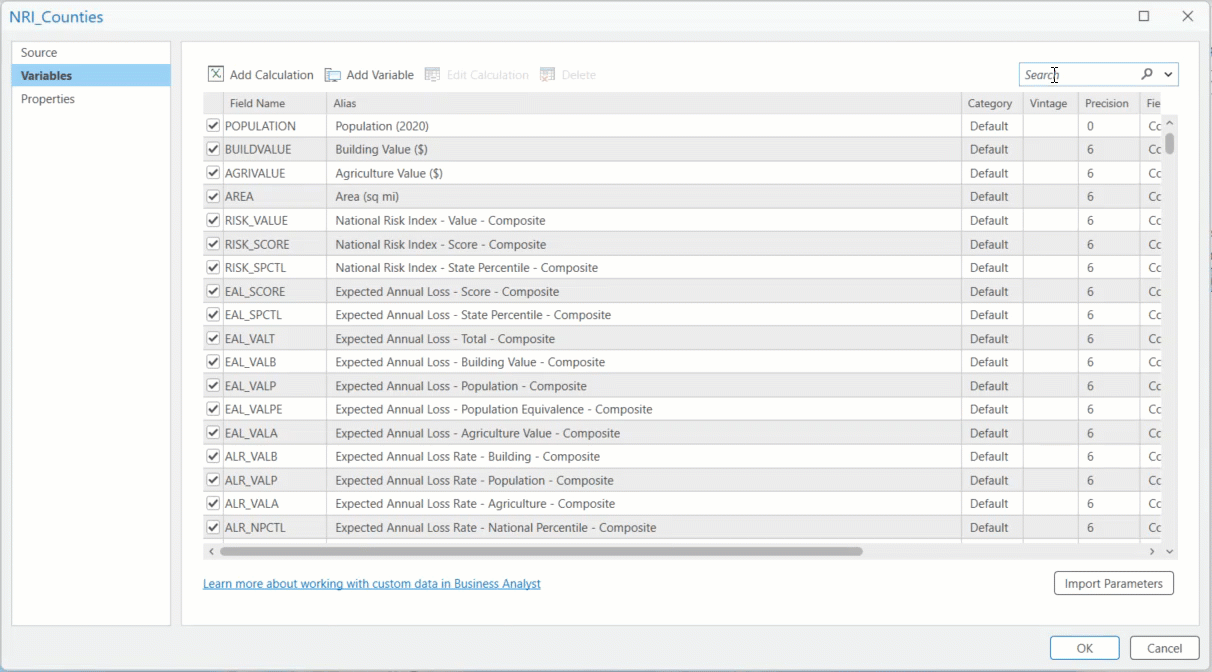
Task: Uncheck the RISK_VALUE field
Action: [212, 220]
